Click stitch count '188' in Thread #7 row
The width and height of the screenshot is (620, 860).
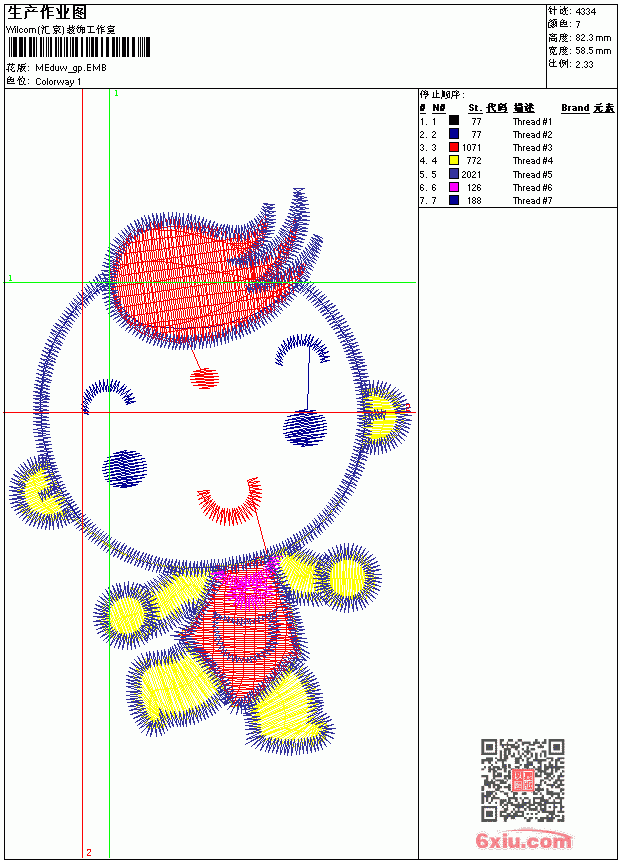coord(474,201)
